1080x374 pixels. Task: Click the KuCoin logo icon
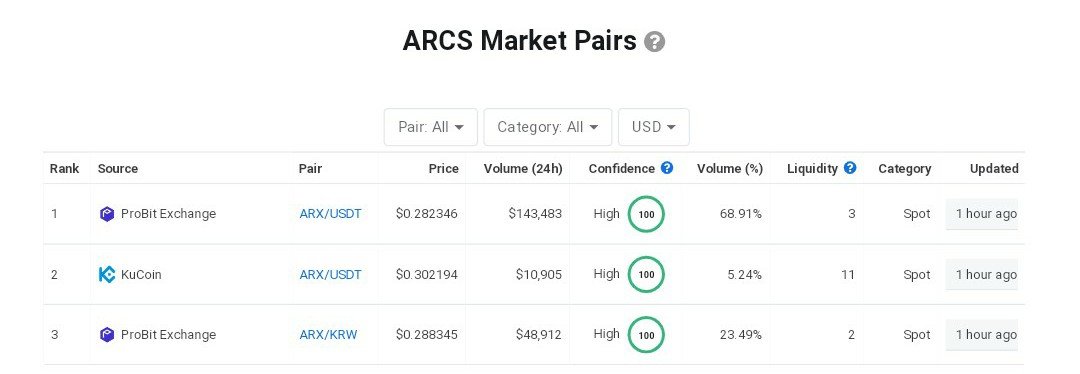pyautogui.click(x=107, y=275)
